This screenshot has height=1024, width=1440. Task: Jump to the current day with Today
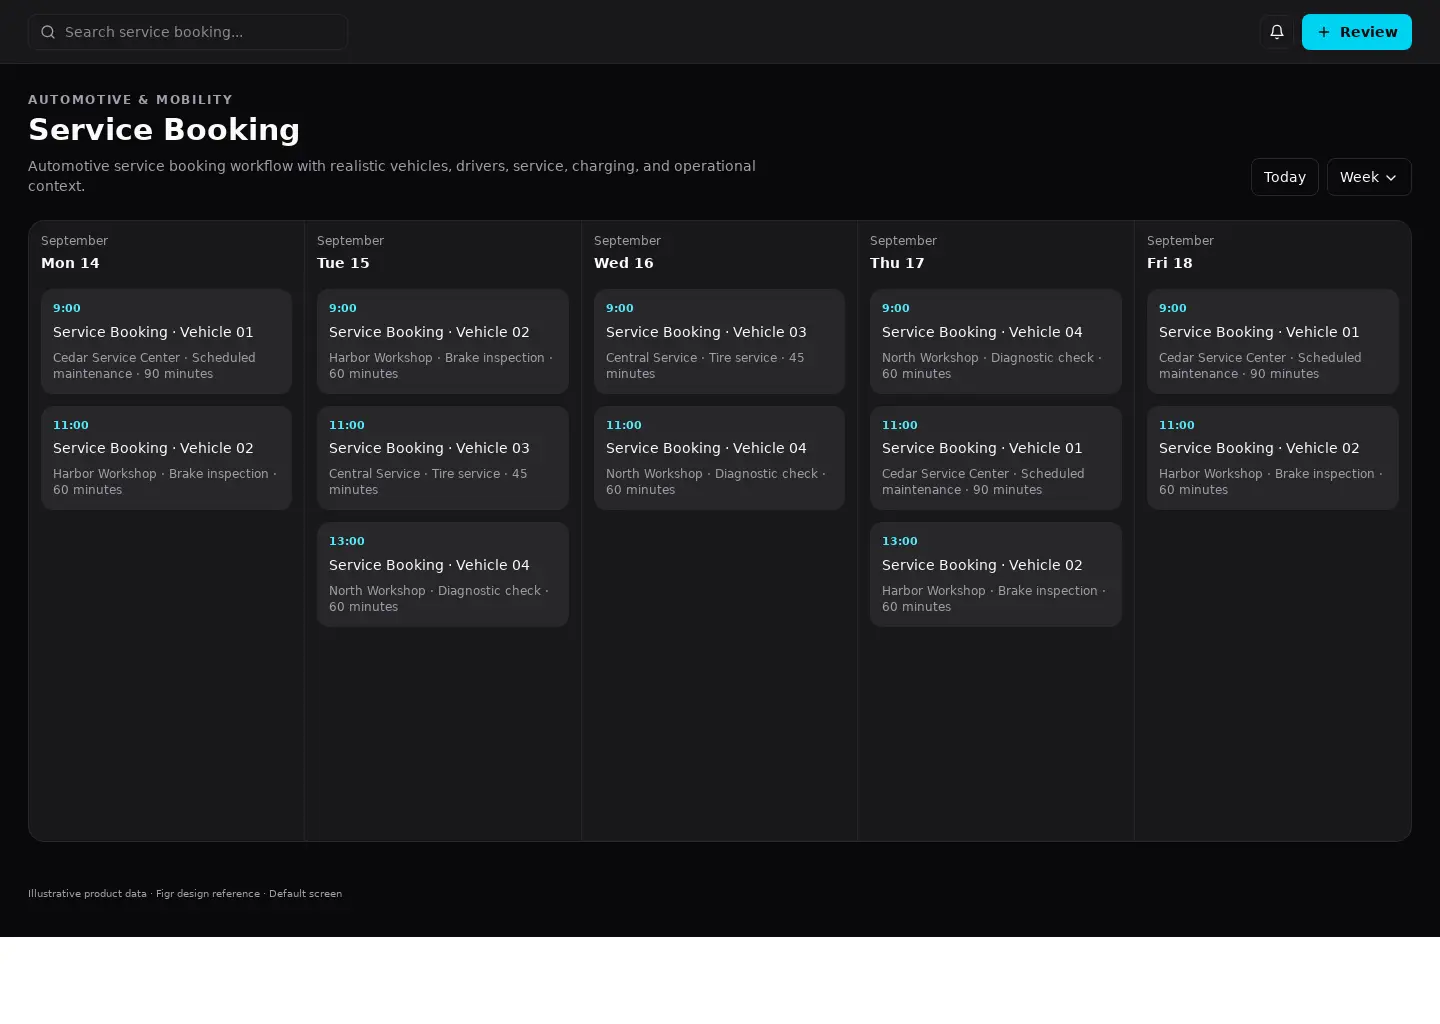tap(1285, 177)
